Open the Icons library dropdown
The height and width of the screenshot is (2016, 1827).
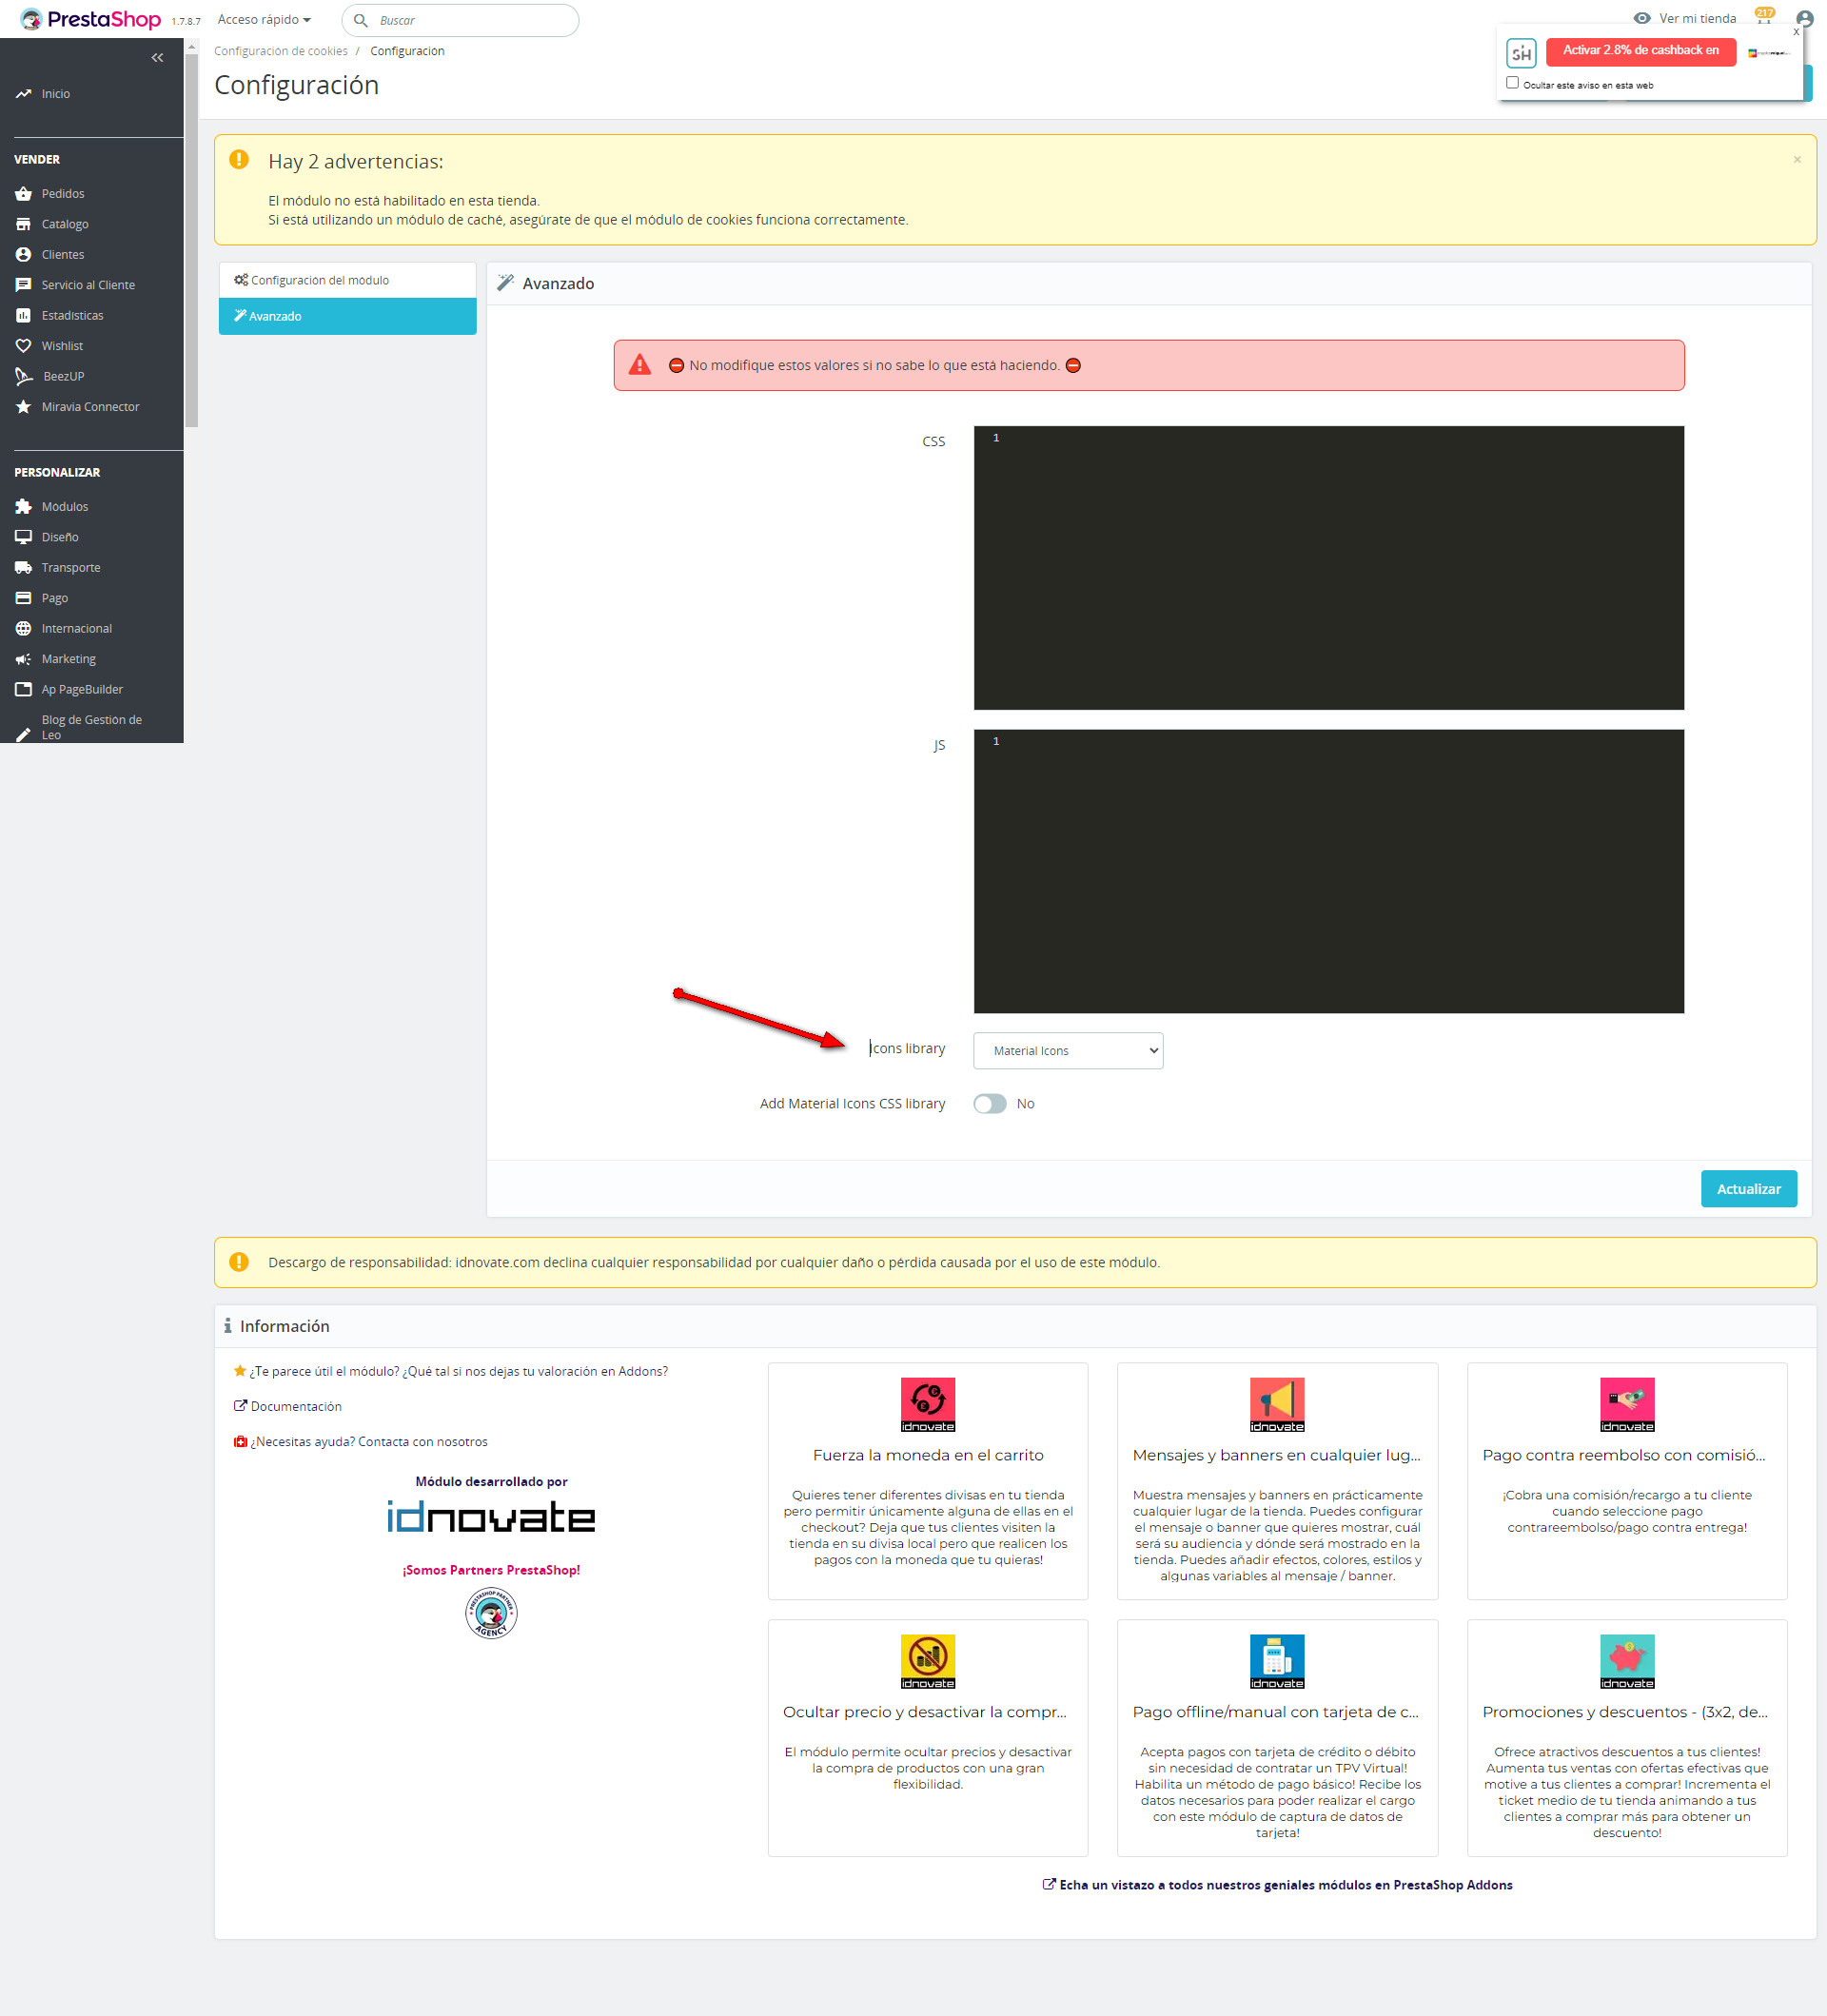tap(1067, 1051)
